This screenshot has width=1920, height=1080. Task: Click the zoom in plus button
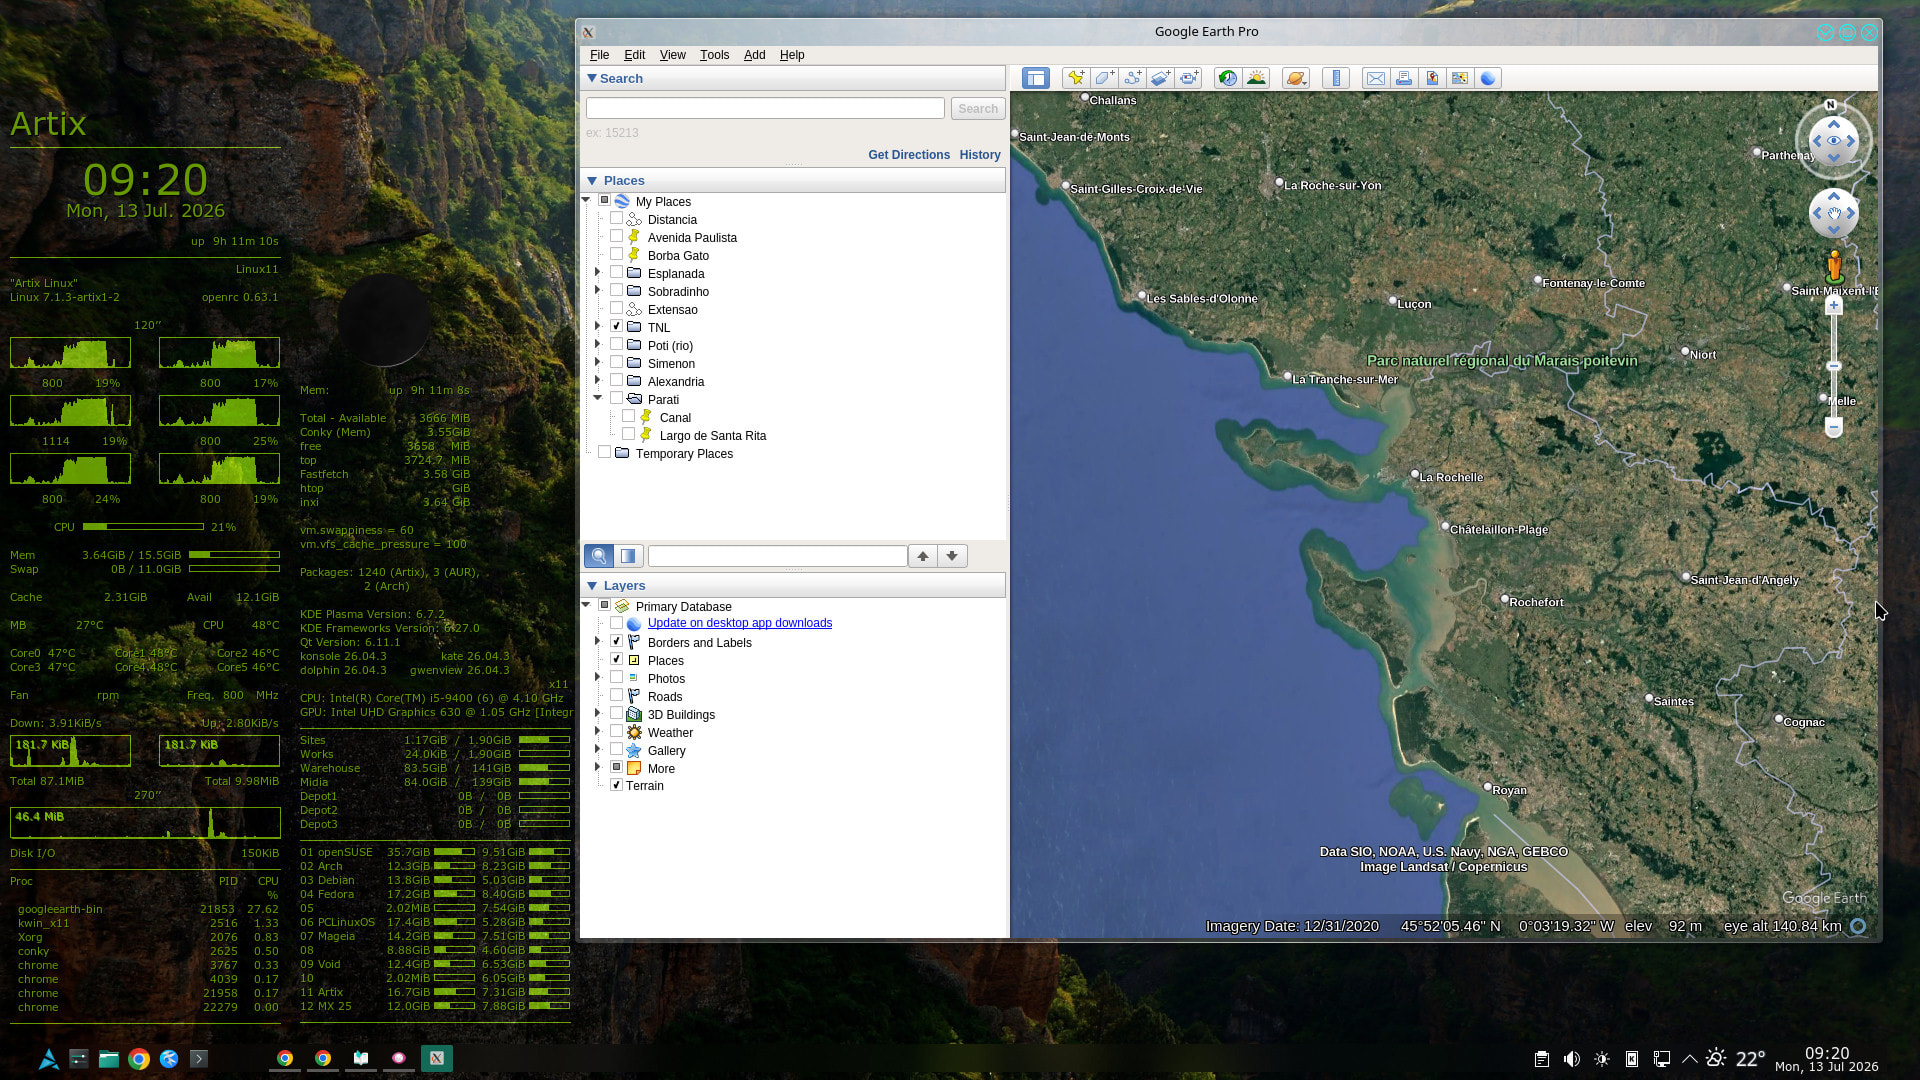point(1834,306)
